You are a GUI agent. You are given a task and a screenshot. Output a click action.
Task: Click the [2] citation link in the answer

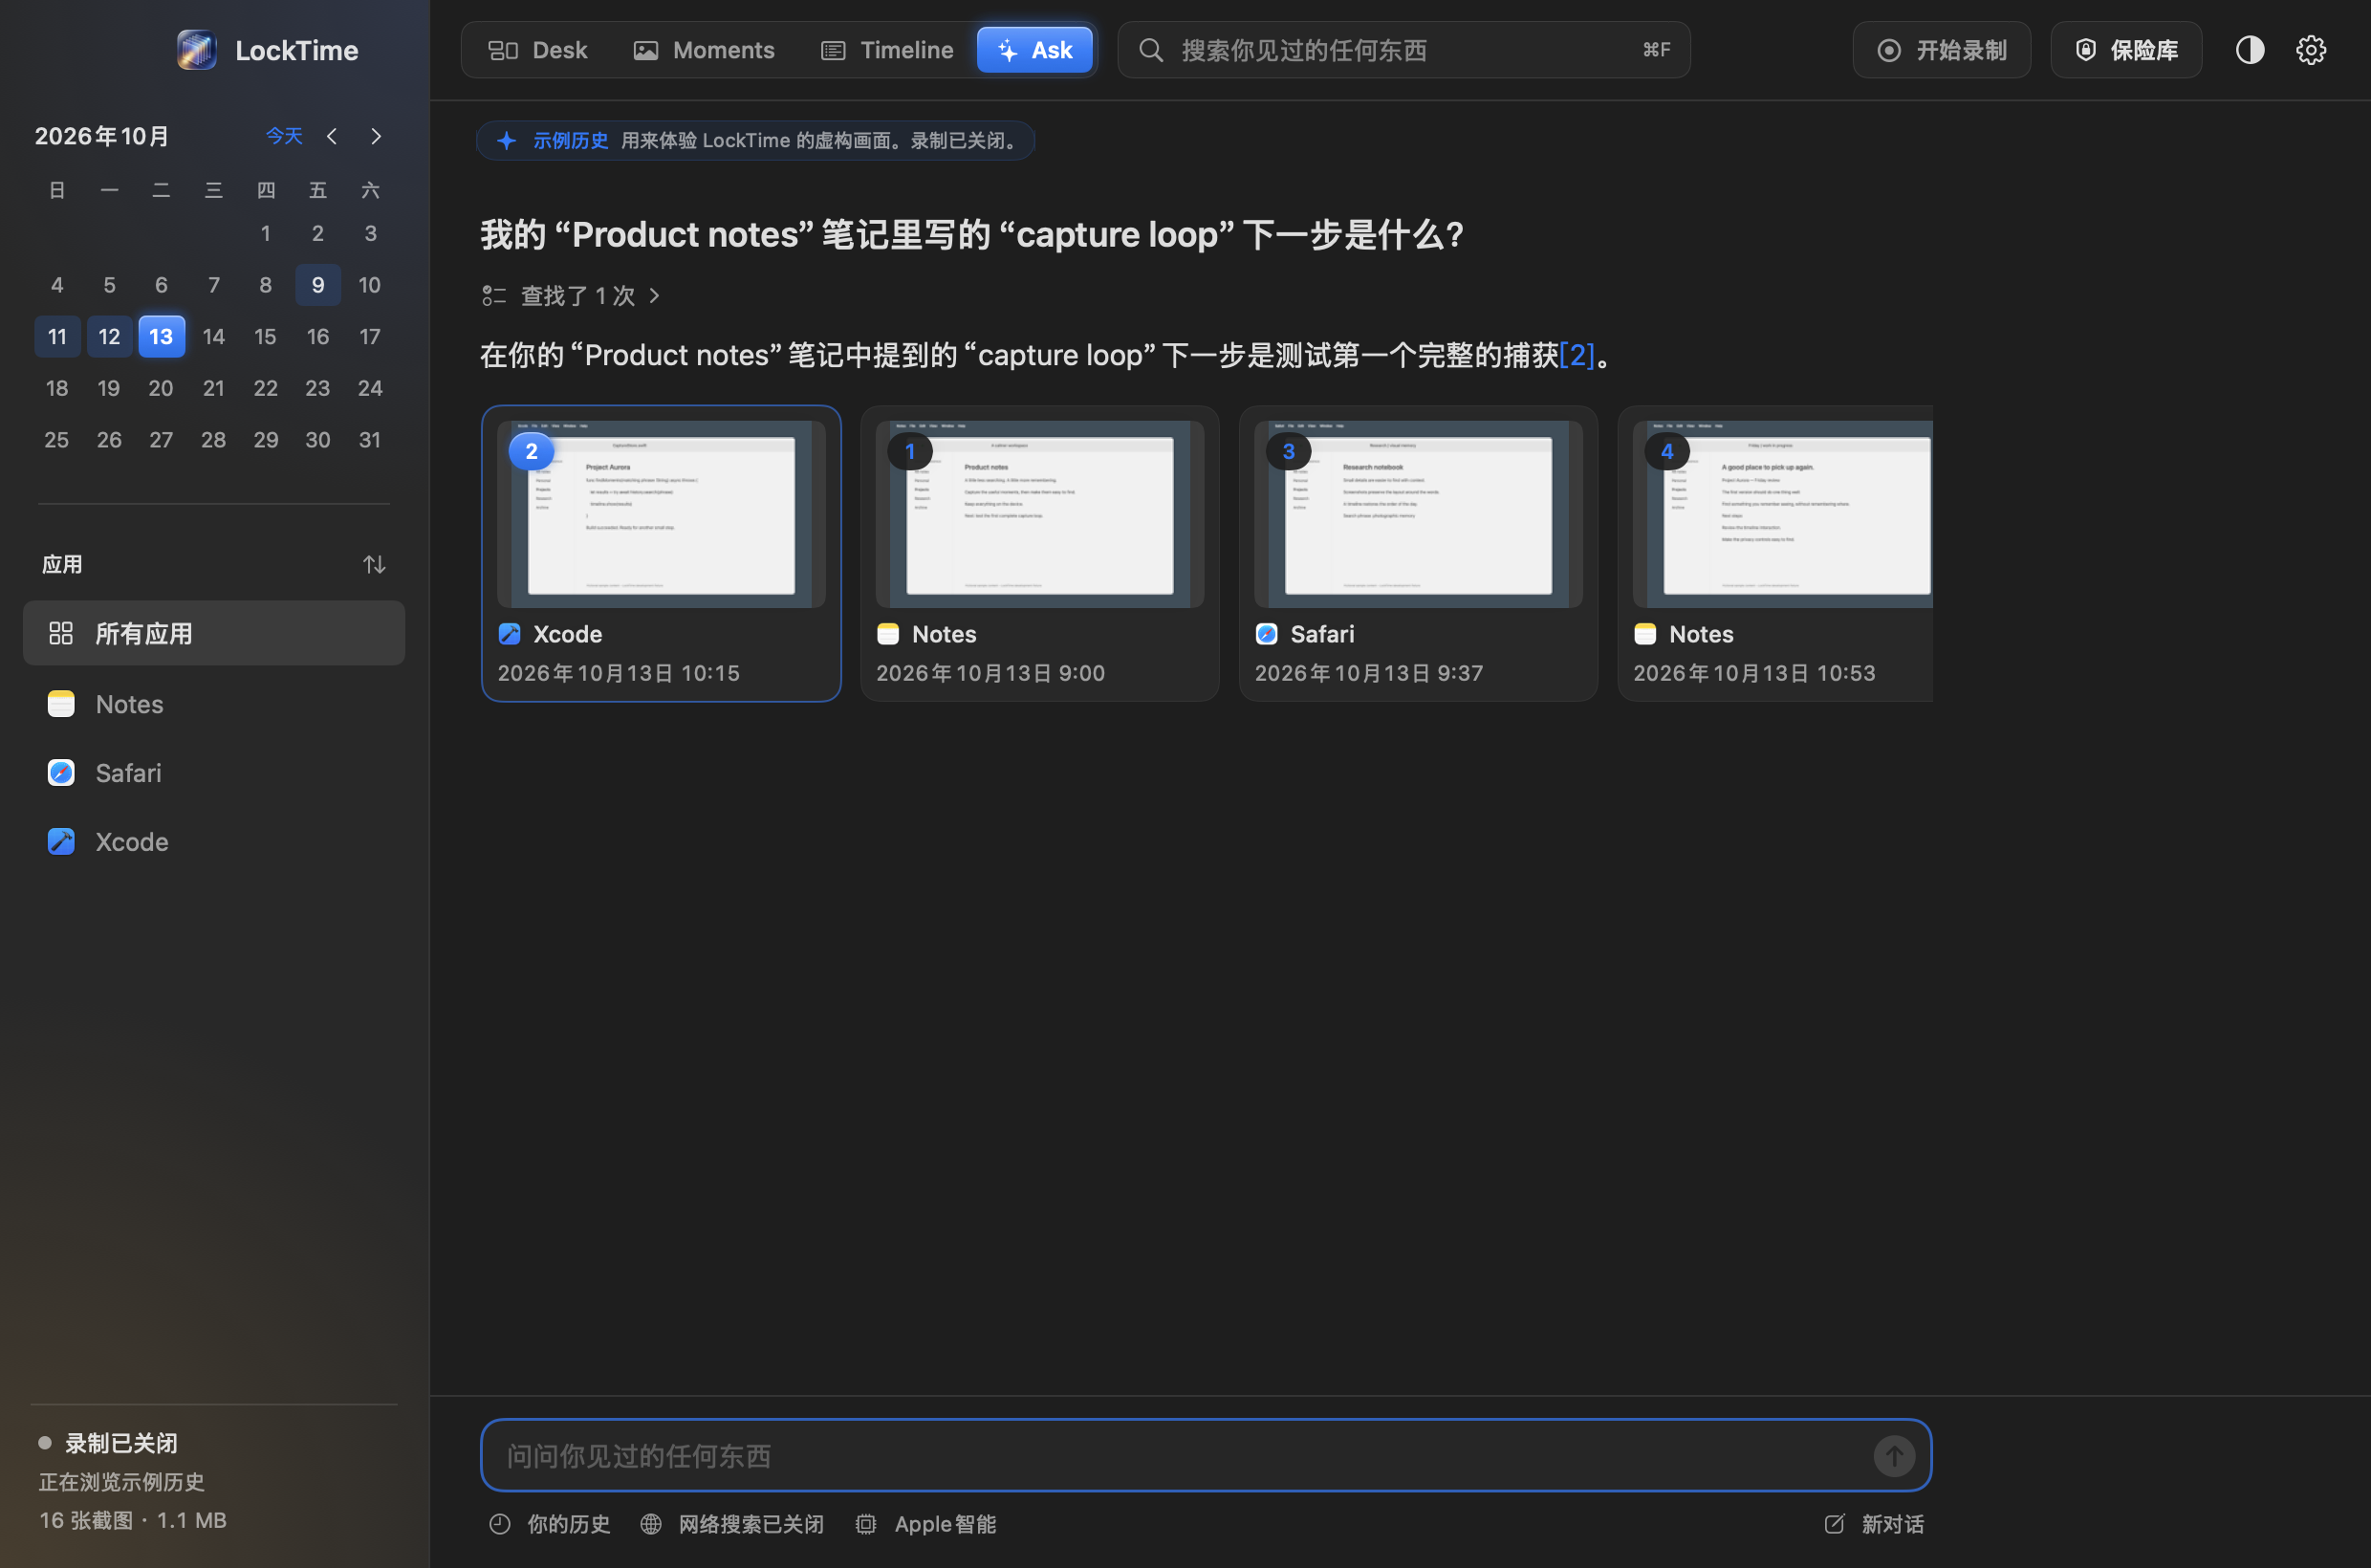click(1577, 355)
